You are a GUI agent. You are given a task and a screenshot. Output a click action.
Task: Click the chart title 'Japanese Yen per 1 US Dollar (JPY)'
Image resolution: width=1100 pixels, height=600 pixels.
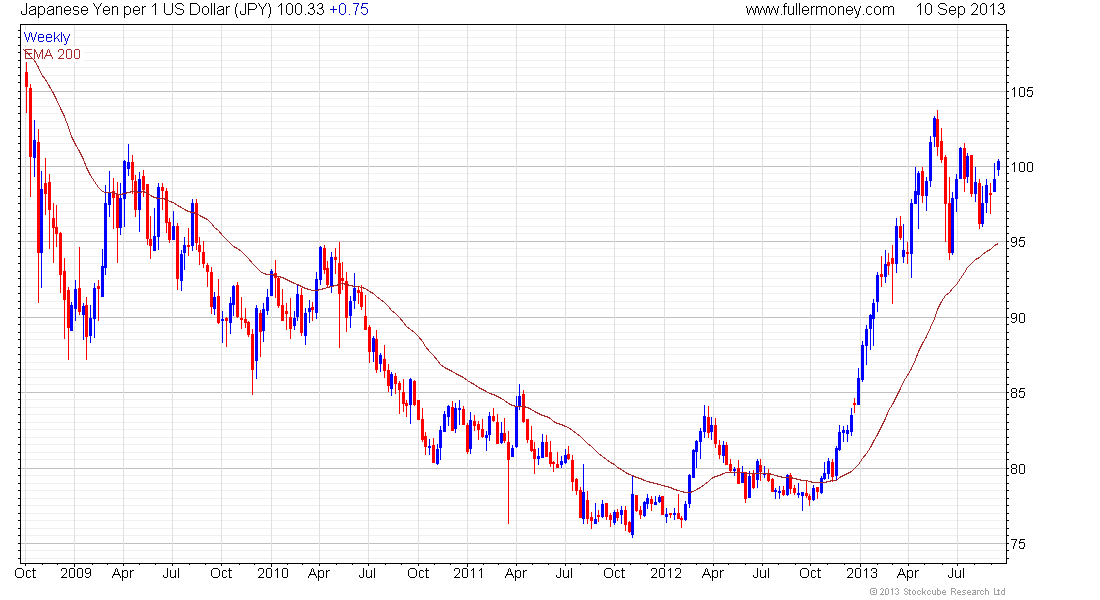pos(146,10)
